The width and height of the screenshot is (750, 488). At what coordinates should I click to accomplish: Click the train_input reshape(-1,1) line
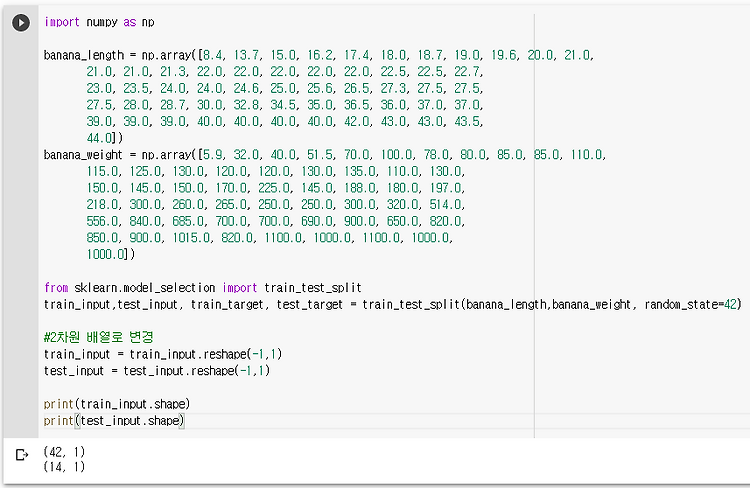coord(163,354)
